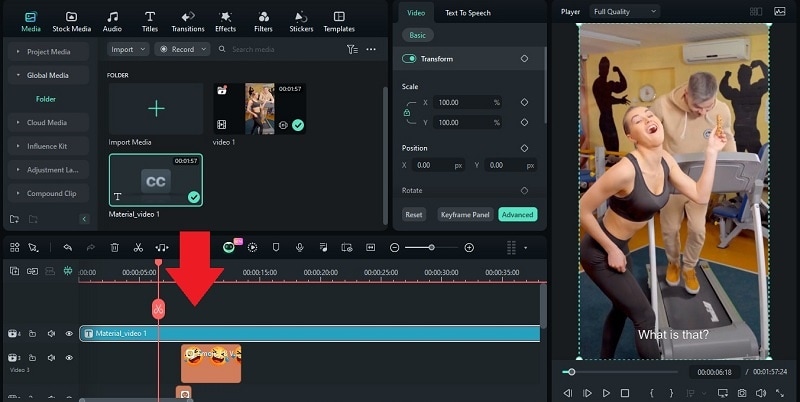The image size is (800, 402).
Task: Open the audio stretch tool
Action: [x=162, y=247]
